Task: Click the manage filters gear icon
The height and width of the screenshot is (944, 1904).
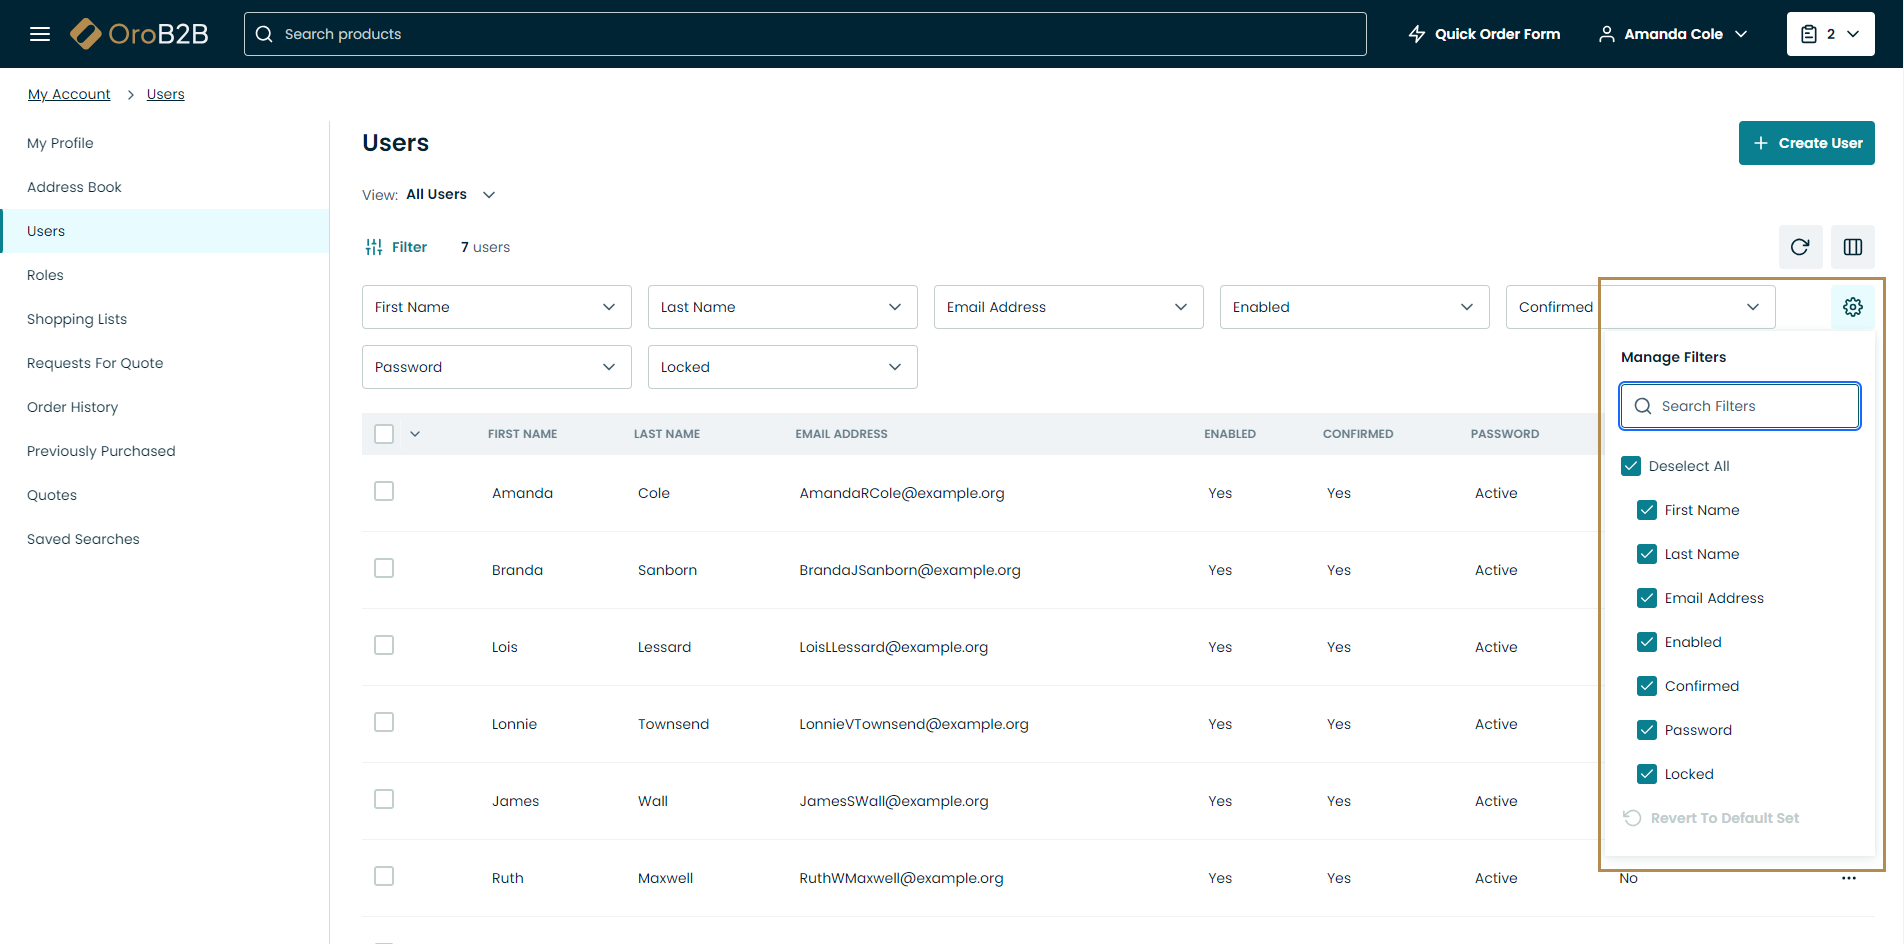Action: pos(1853,307)
